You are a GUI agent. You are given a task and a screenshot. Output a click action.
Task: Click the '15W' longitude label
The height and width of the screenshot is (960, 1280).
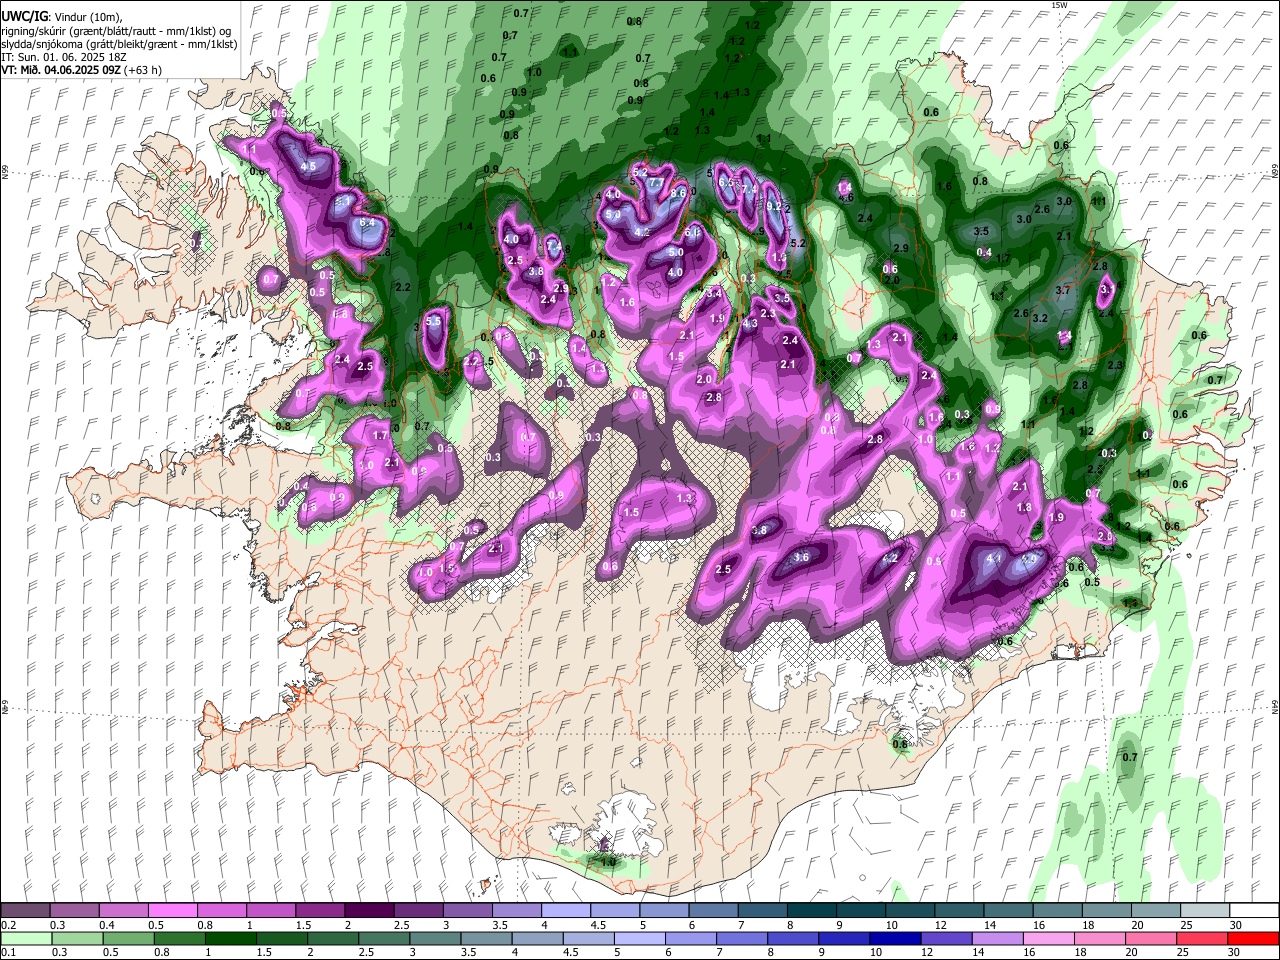pos(1060,6)
